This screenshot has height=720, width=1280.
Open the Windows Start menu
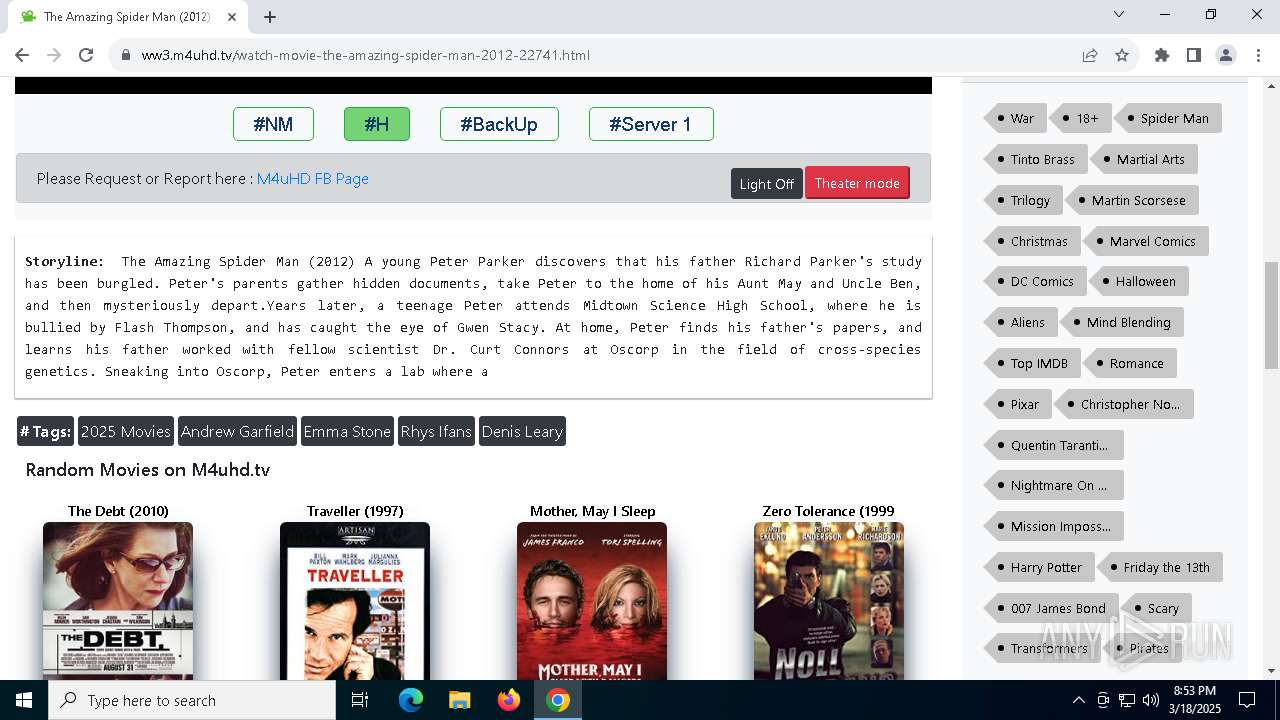pos(24,700)
